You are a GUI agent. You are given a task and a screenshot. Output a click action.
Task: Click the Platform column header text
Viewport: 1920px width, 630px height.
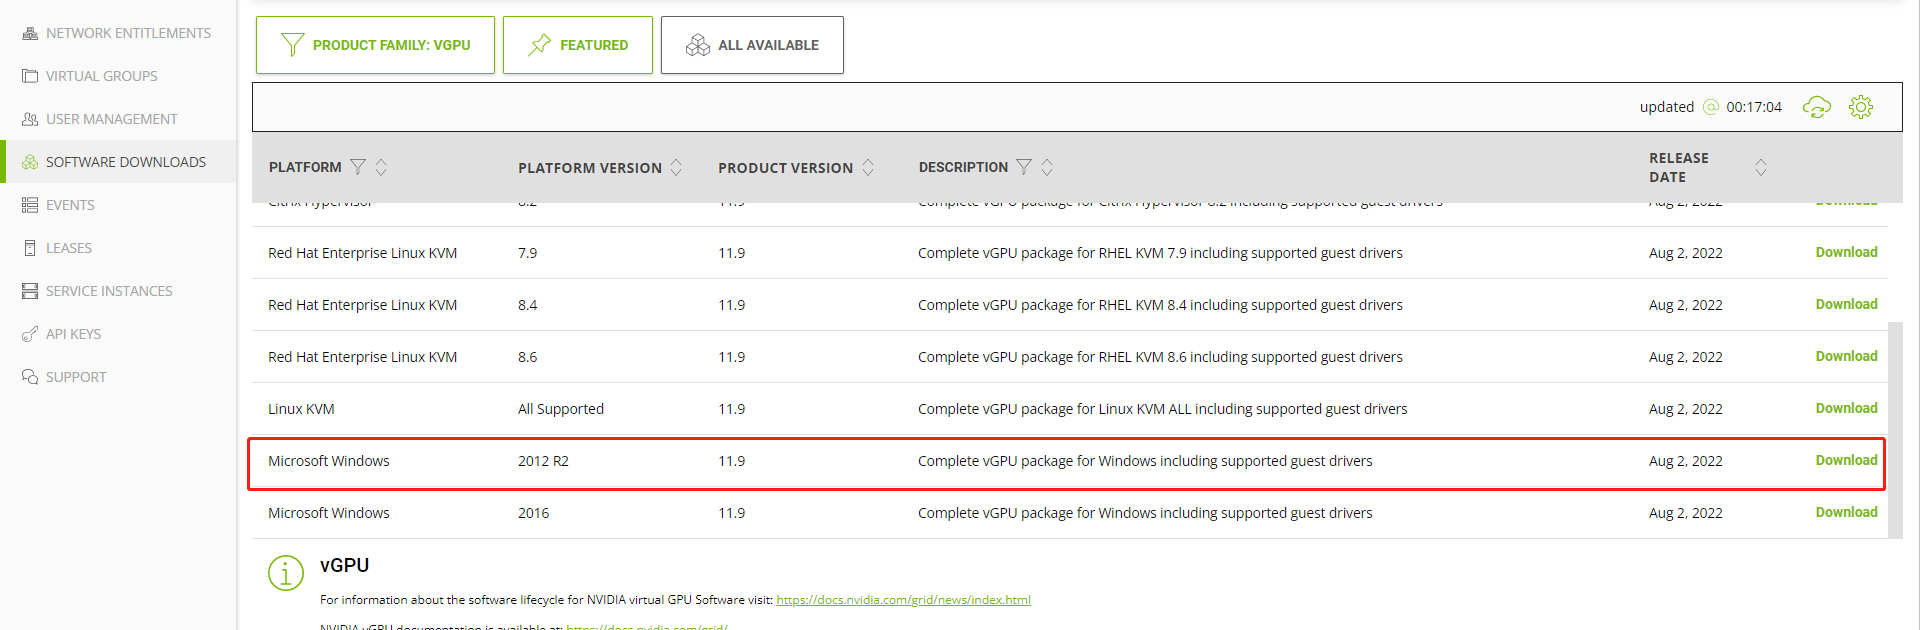(x=305, y=167)
